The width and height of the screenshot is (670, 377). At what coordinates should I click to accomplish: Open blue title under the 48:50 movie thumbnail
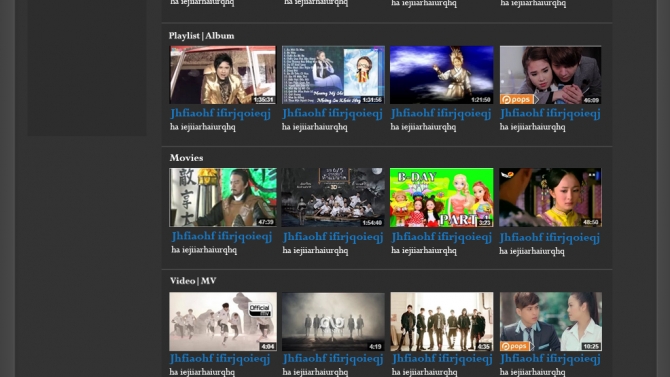(550, 238)
